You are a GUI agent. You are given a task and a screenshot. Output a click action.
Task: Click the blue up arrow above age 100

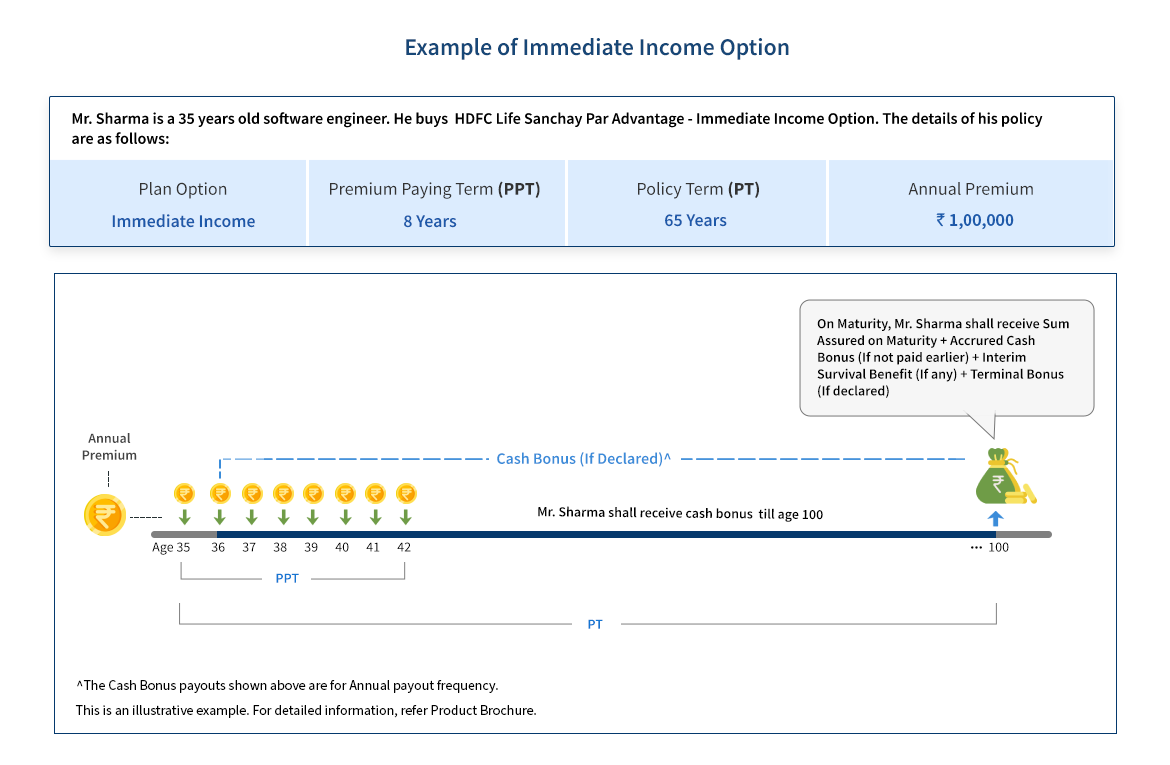[x=995, y=518]
